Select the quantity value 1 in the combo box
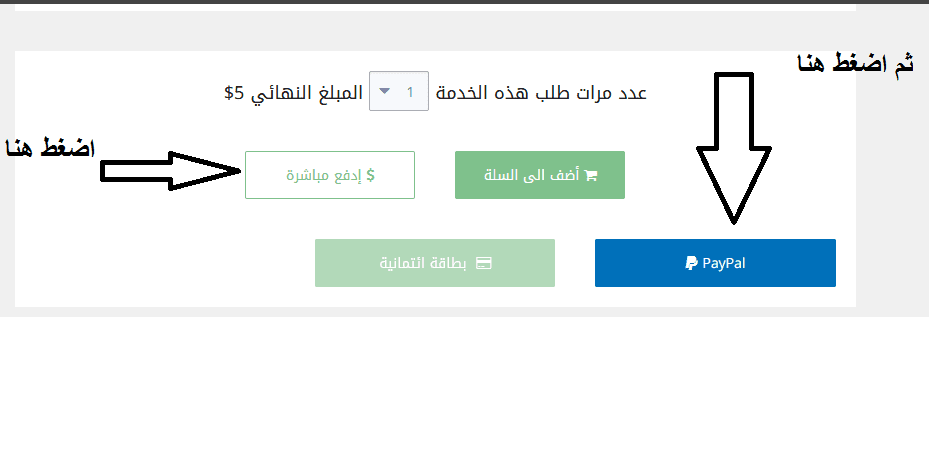The image size is (929, 467). click(x=411, y=92)
